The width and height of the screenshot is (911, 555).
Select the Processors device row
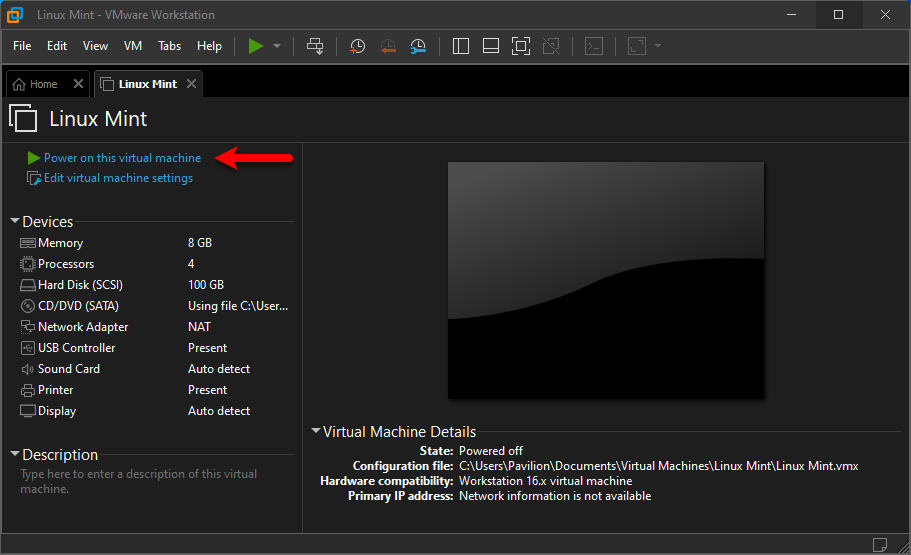[156, 264]
